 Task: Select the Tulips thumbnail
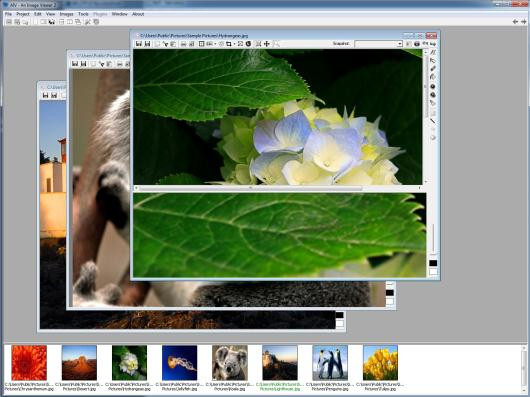tap(380, 363)
